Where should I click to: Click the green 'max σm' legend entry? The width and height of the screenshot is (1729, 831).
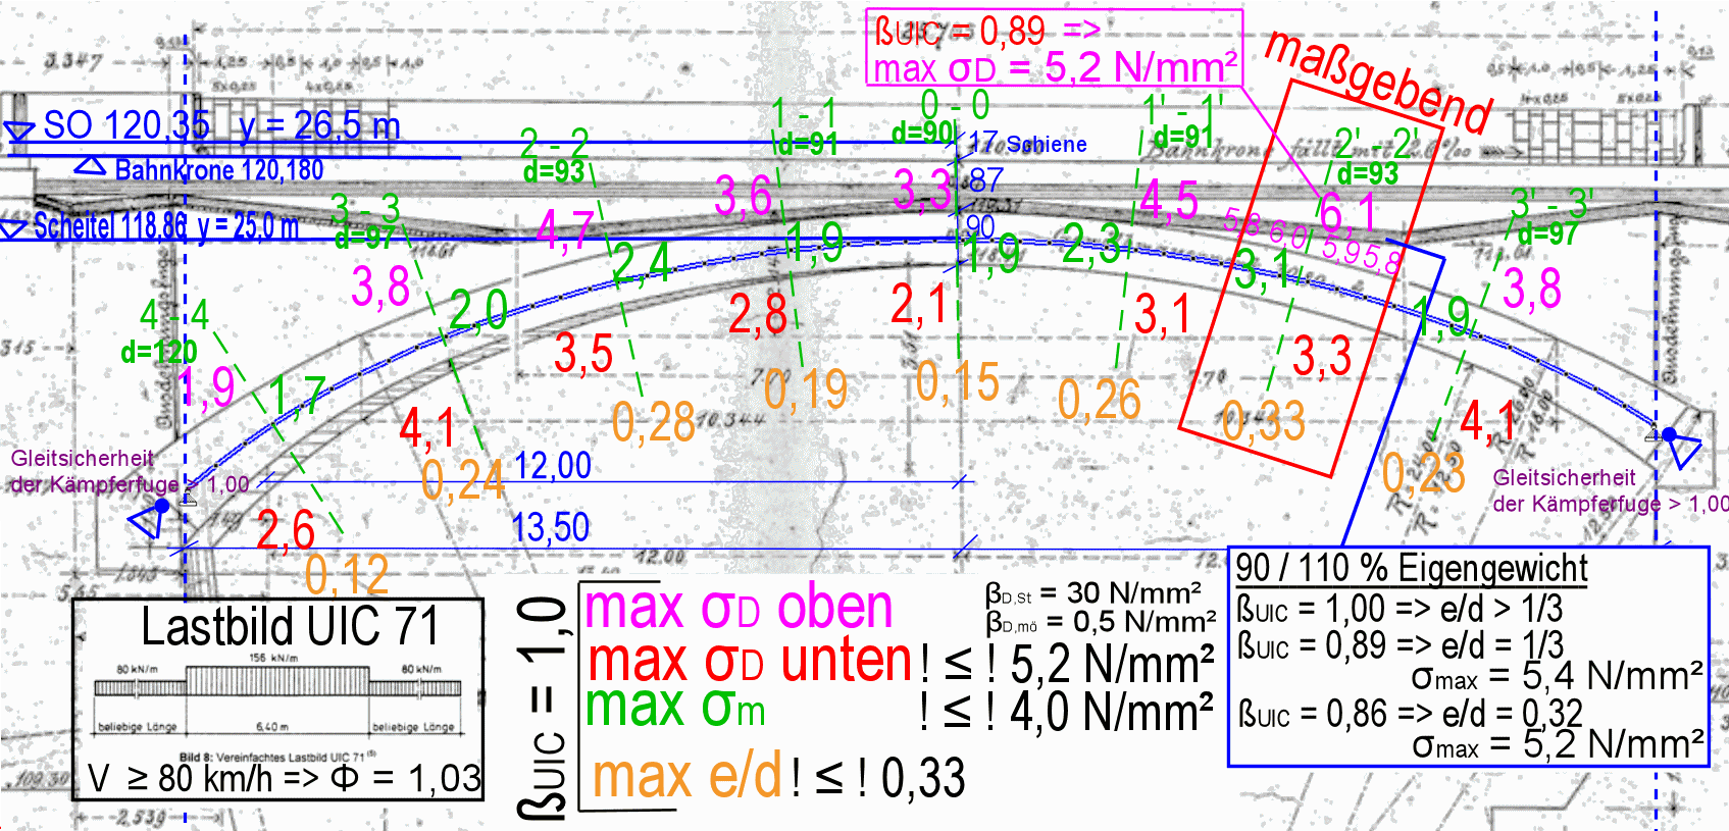[675, 708]
